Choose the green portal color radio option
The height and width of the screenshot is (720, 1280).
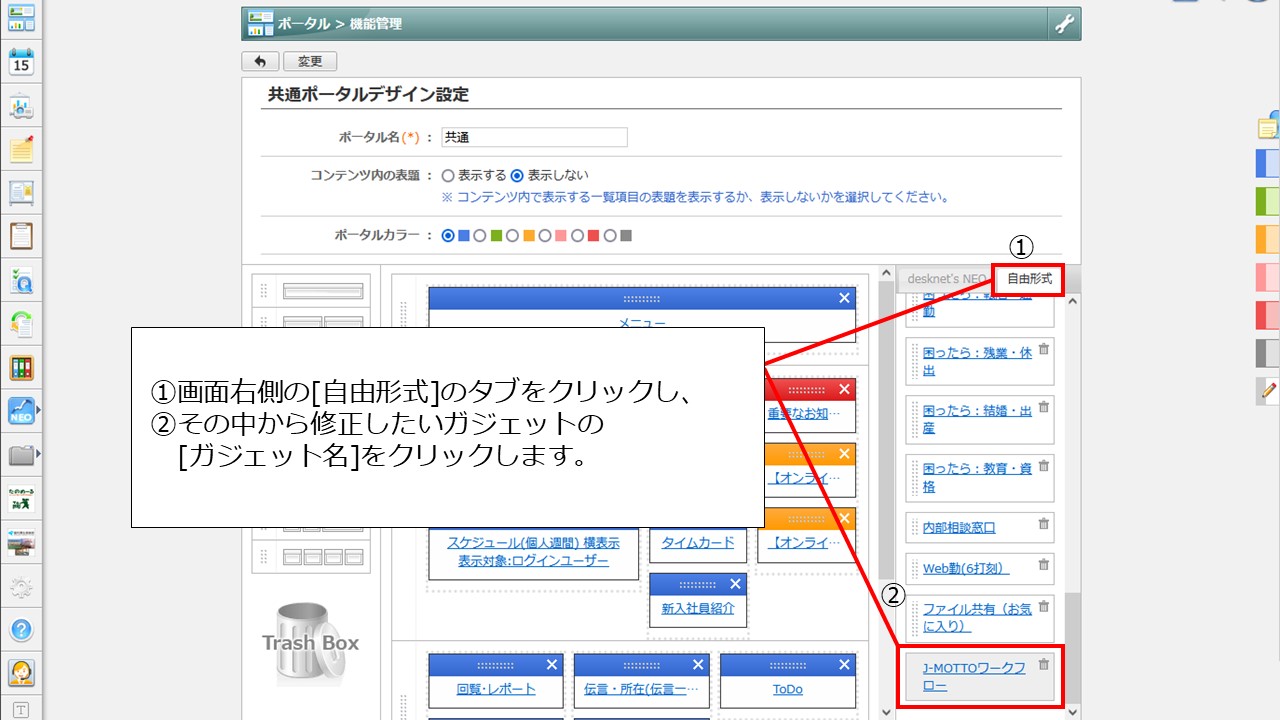480,236
